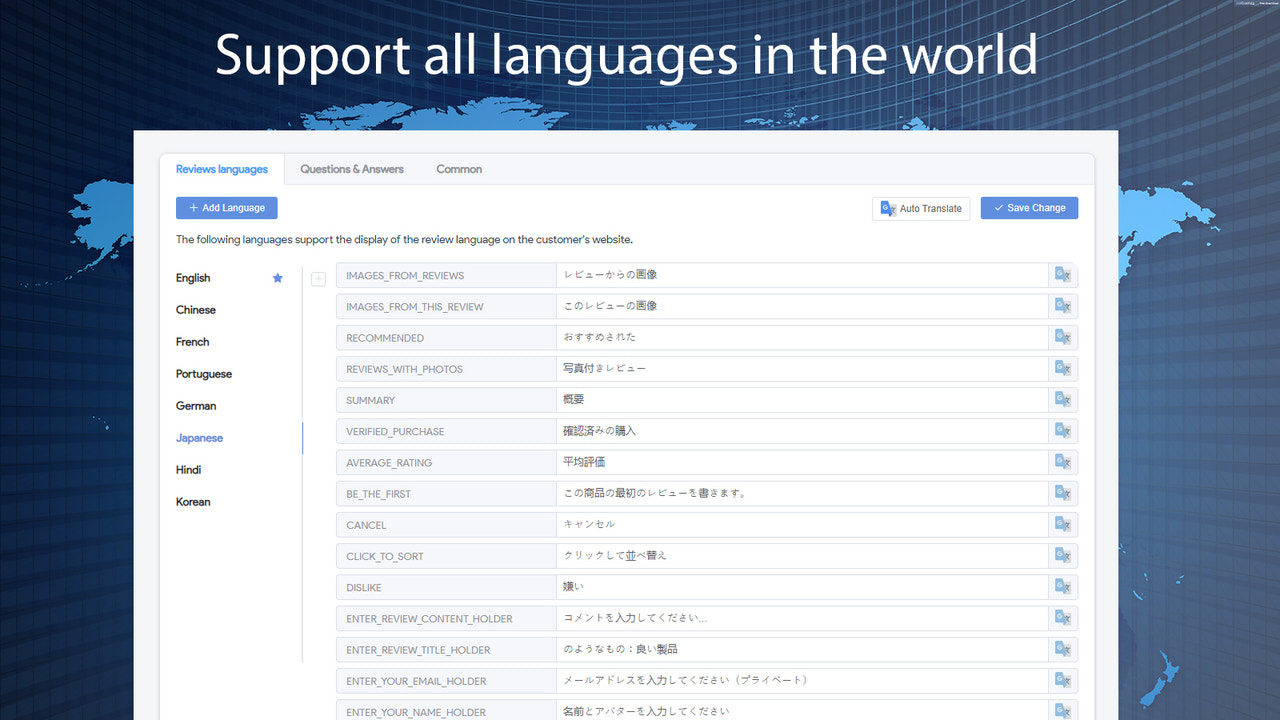The image size is (1280, 720).
Task: Click the Google Translate icon in Auto Translate button
Action: click(x=887, y=208)
